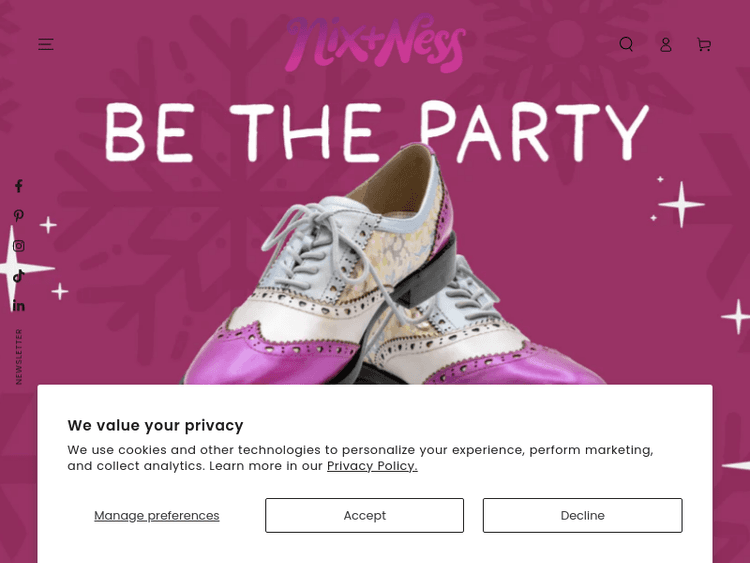This screenshot has width=750, height=563.
Task: Visit the Facebook social page
Action: pyautogui.click(x=18, y=186)
